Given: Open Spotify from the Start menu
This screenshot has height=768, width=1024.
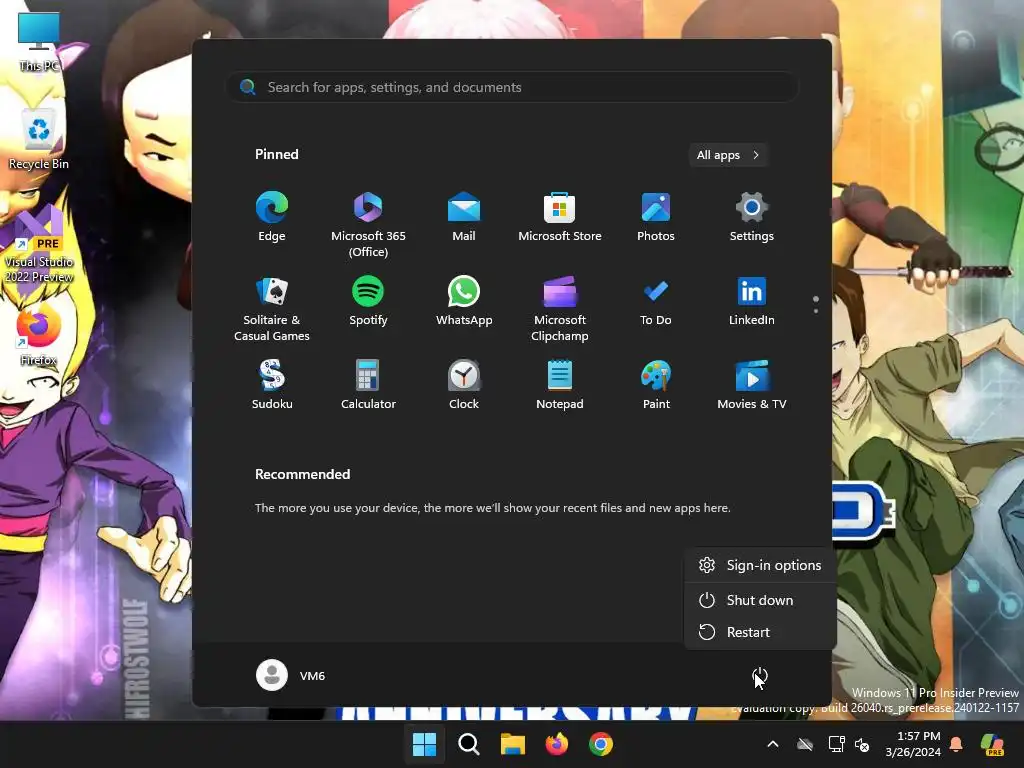Looking at the screenshot, I should point(368,302).
